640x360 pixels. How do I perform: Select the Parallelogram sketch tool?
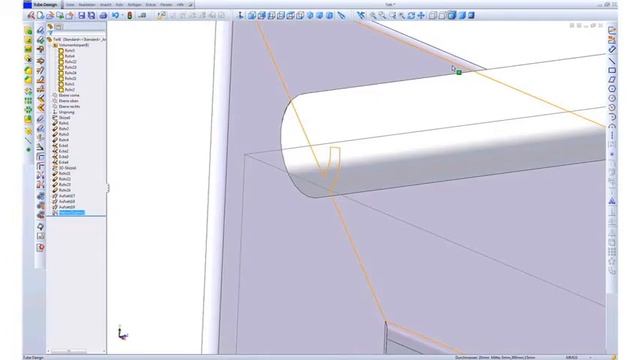[x=612, y=80]
